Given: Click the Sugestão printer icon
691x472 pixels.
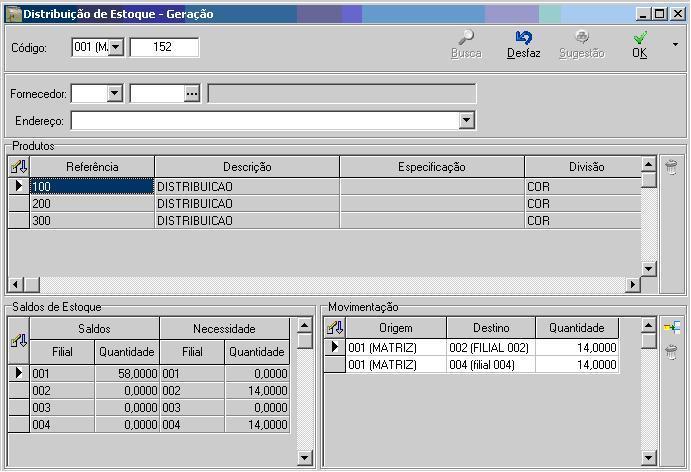Looking at the screenshot, I should pyautogui.click(x=581, y=38).
